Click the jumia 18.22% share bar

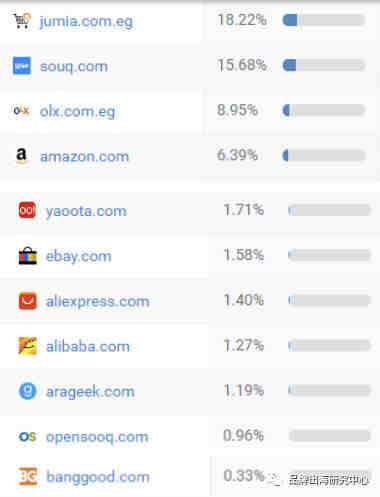(x=324, y=20)
